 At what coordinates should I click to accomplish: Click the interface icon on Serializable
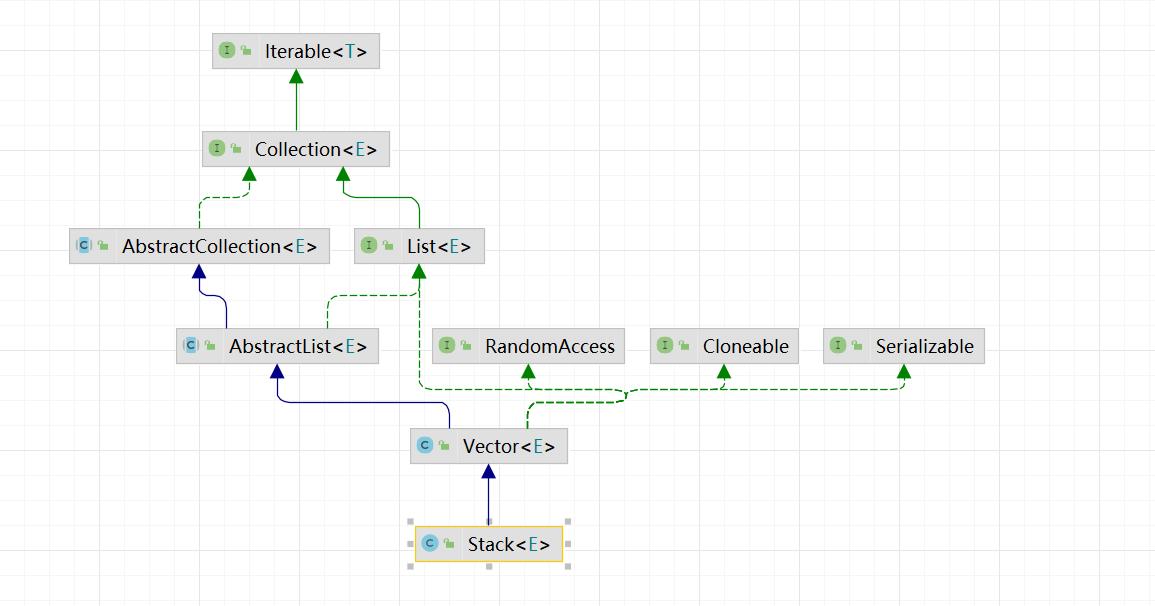point(838,345)
